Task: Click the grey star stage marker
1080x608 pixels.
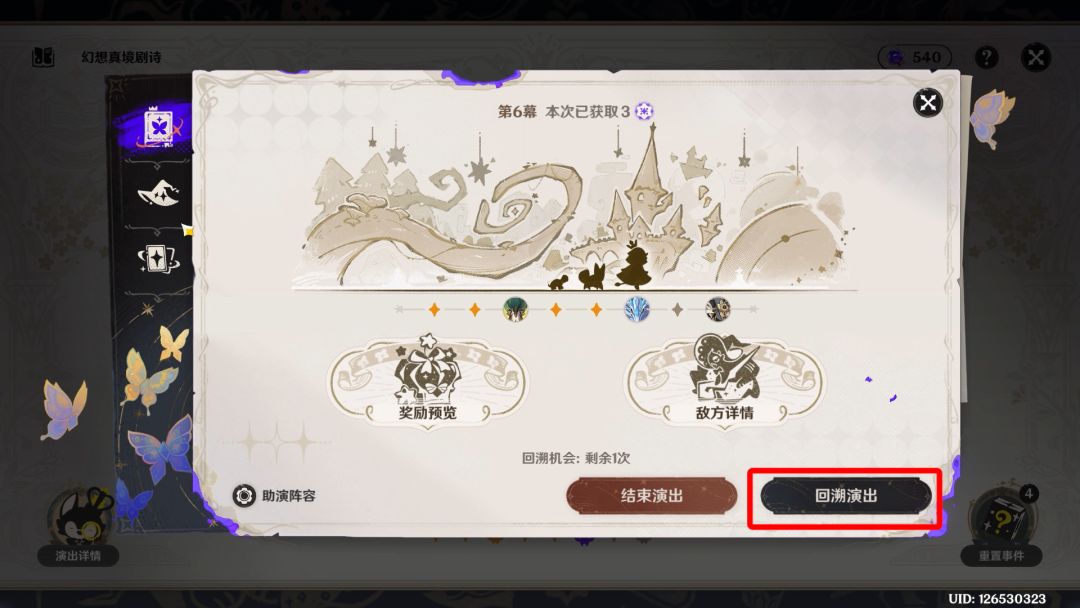Action: click(x=677, y=310)
